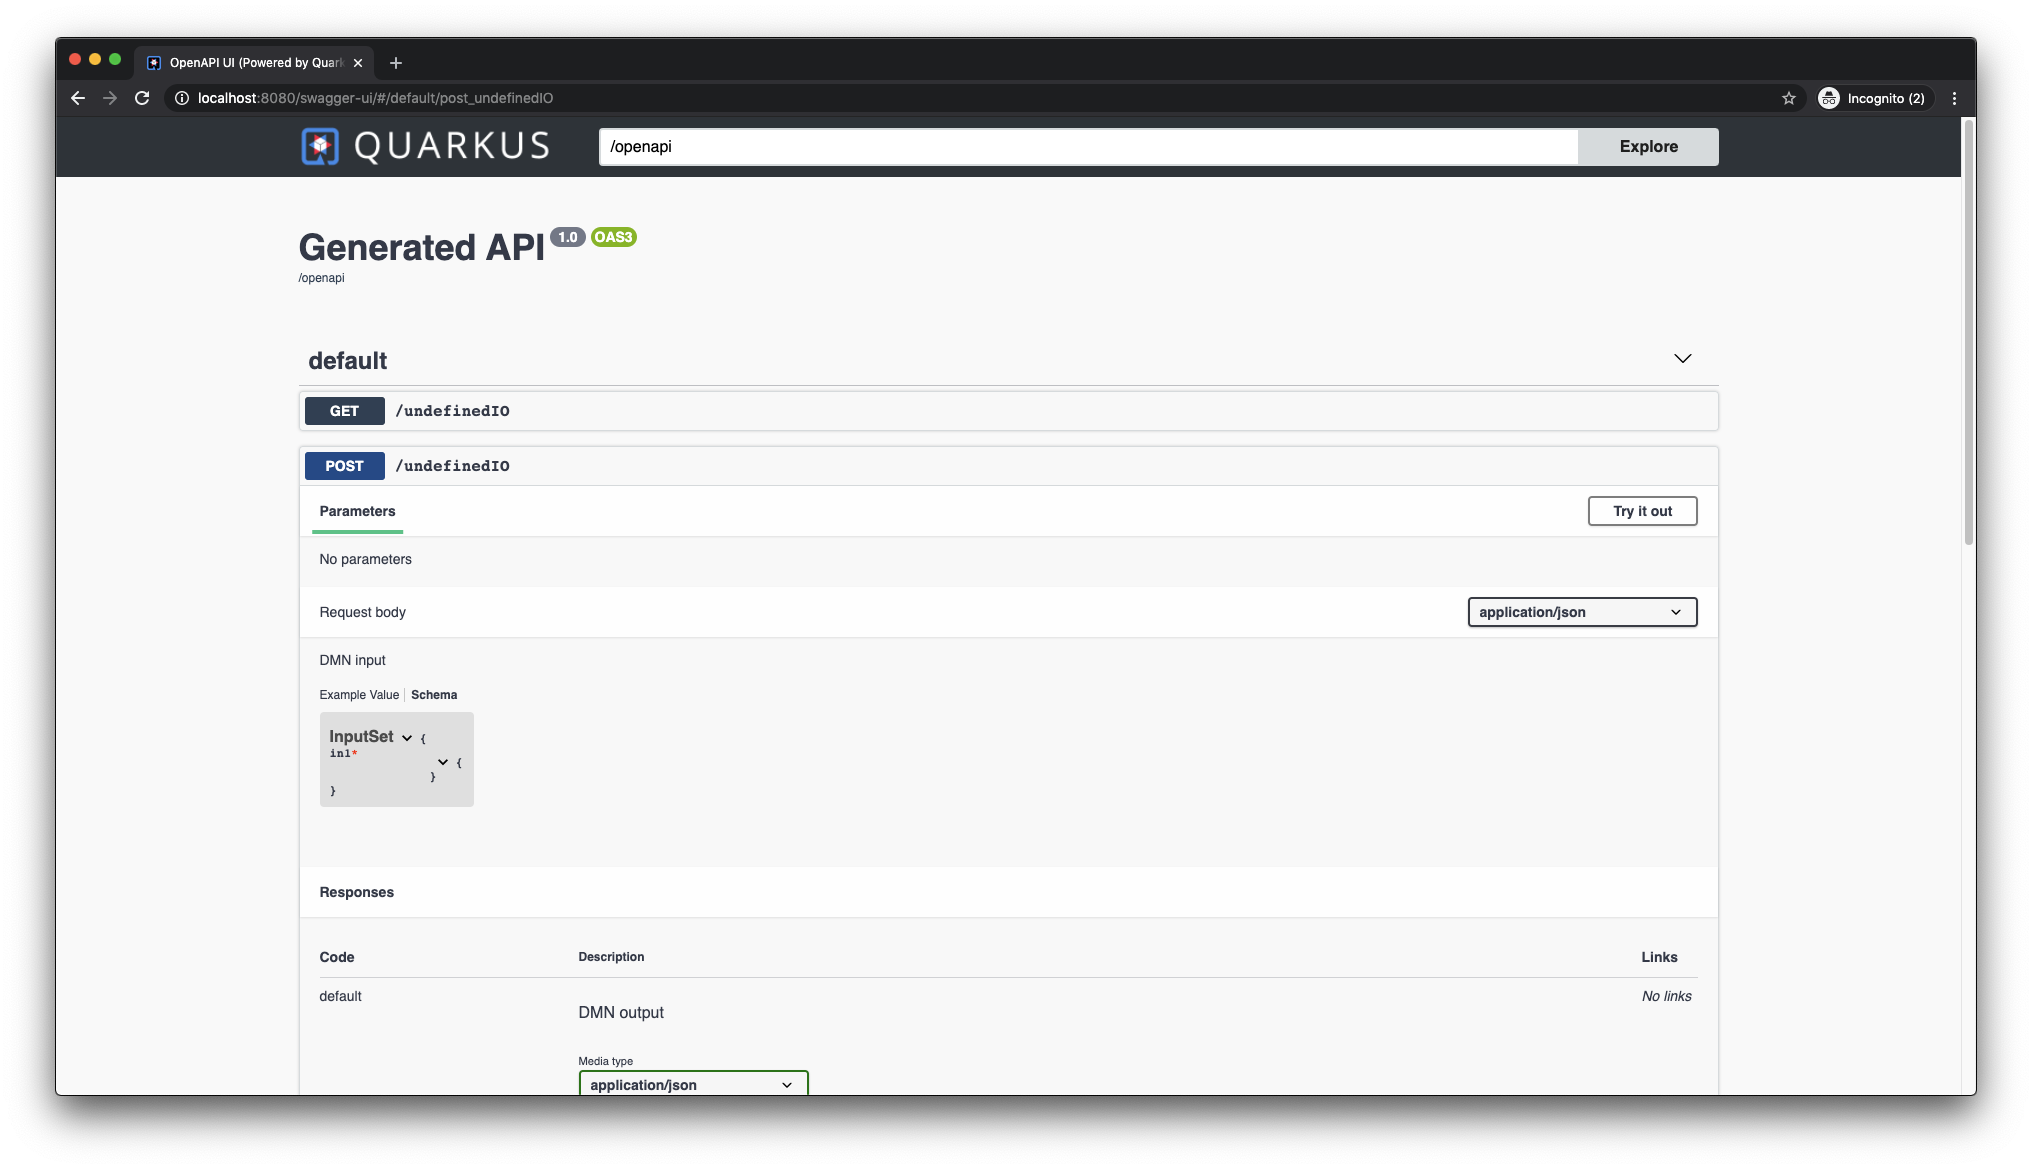Click the browser back arrow
This screenshot has width=2032, height=1169.
point(78,98)
